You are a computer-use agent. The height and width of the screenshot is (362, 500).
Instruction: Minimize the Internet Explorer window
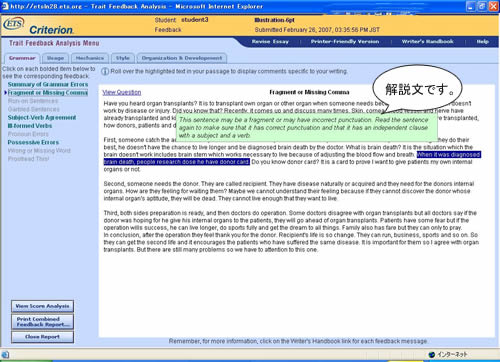[x=471, y=6]
